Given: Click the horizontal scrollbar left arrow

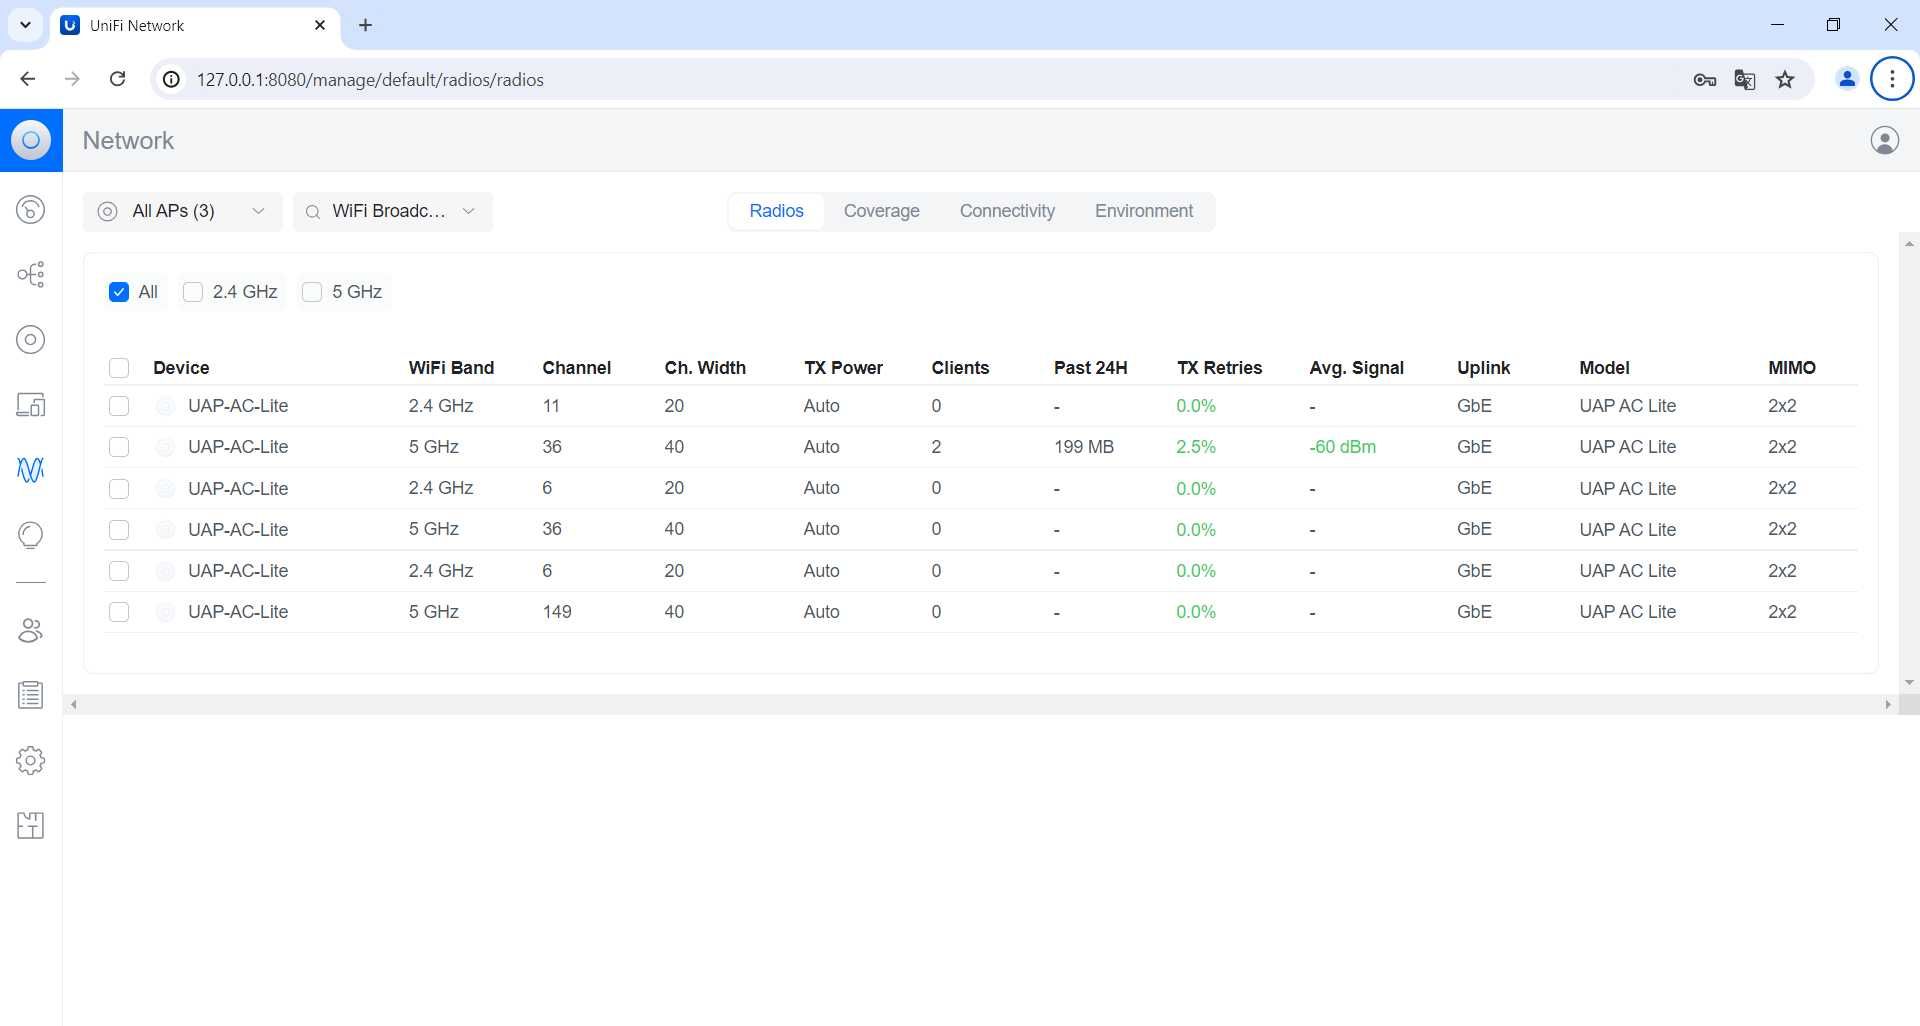Looking at the screenshot, I should pyautogui.click(x=73, y=705).
